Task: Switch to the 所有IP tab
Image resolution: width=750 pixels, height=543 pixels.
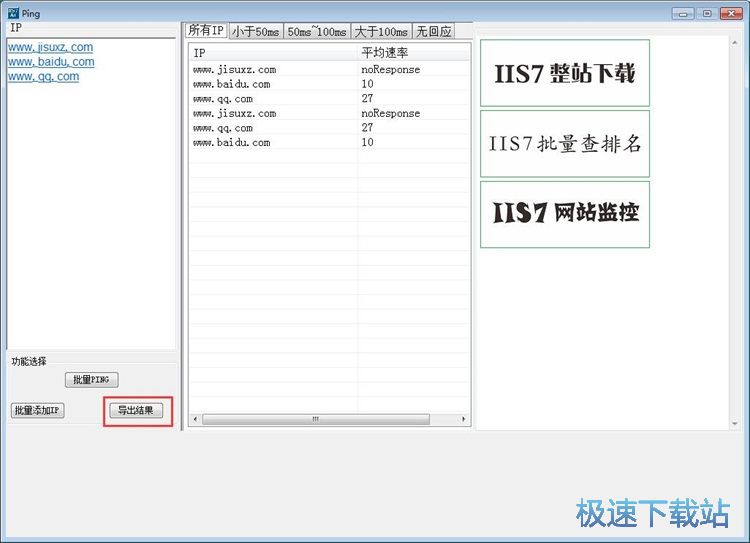Action: 206,30
